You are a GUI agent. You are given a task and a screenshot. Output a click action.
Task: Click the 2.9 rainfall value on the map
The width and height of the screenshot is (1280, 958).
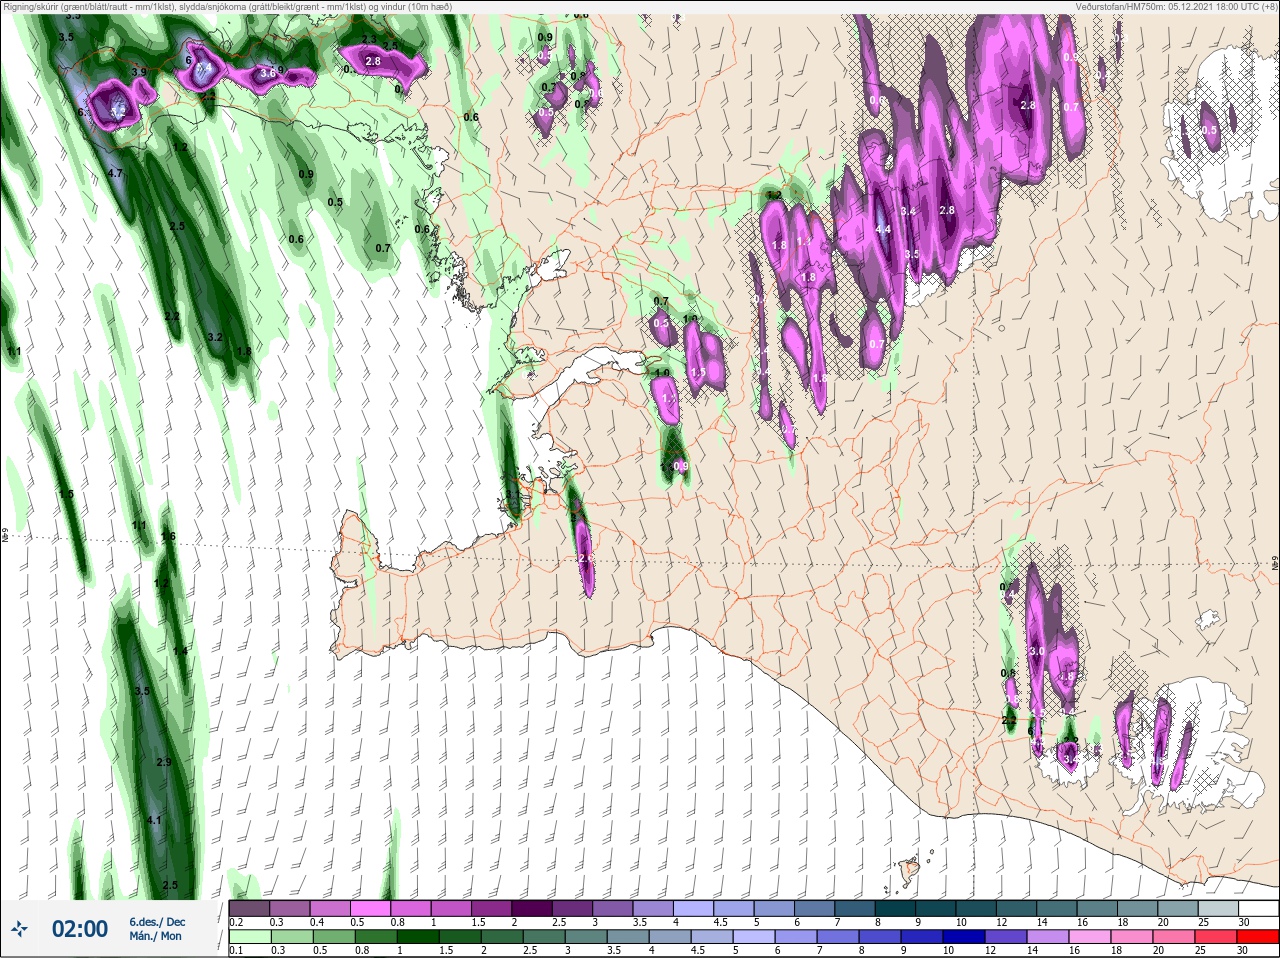click(165, 762)
